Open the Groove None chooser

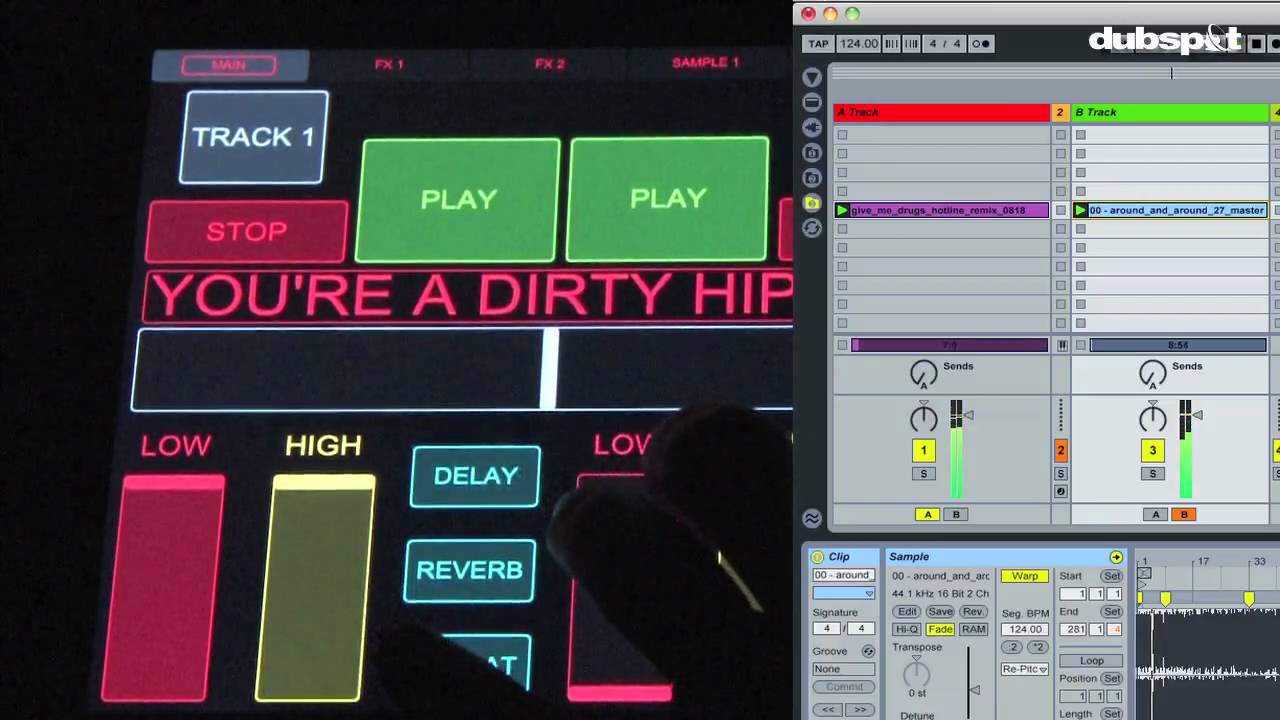(844, 669)
